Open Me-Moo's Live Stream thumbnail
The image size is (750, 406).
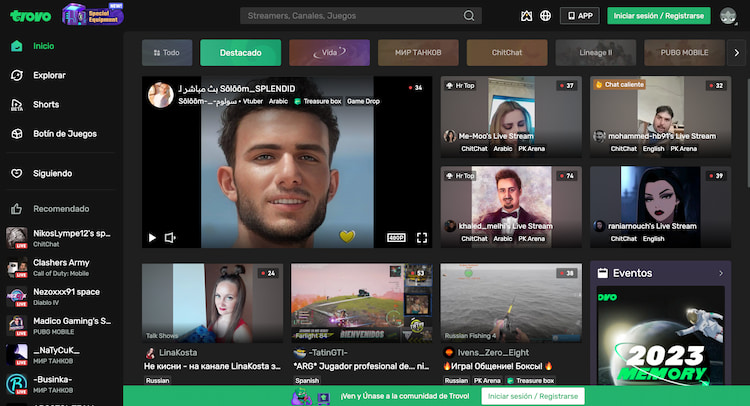pyautogui.click(x=511, y=117)
